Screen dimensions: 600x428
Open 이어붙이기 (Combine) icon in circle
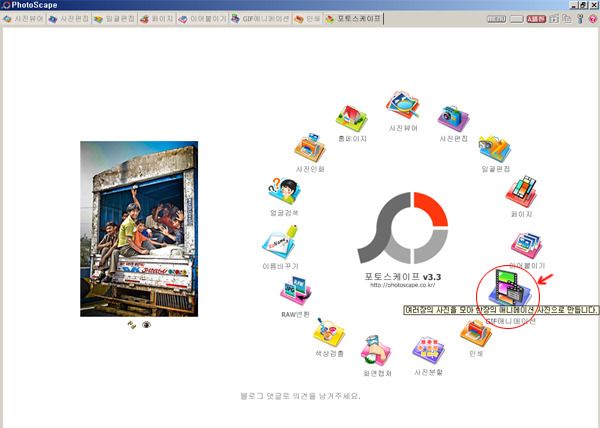pyautogui.click(x=527, y=245)
